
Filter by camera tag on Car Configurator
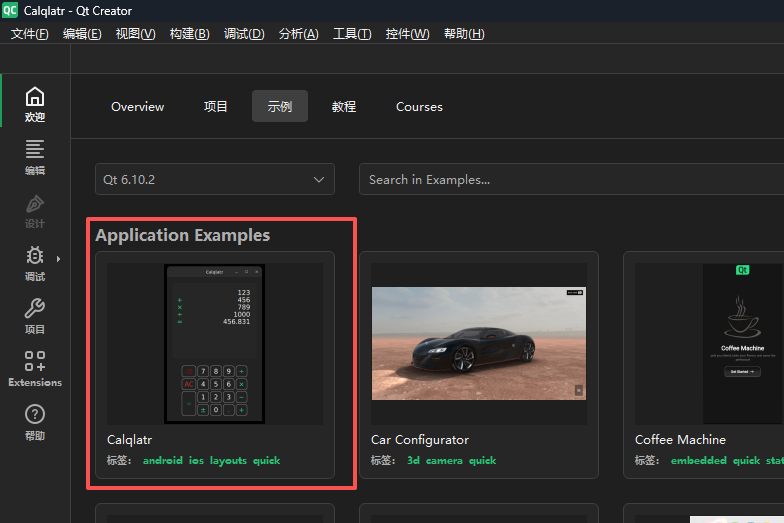(444, 460)
